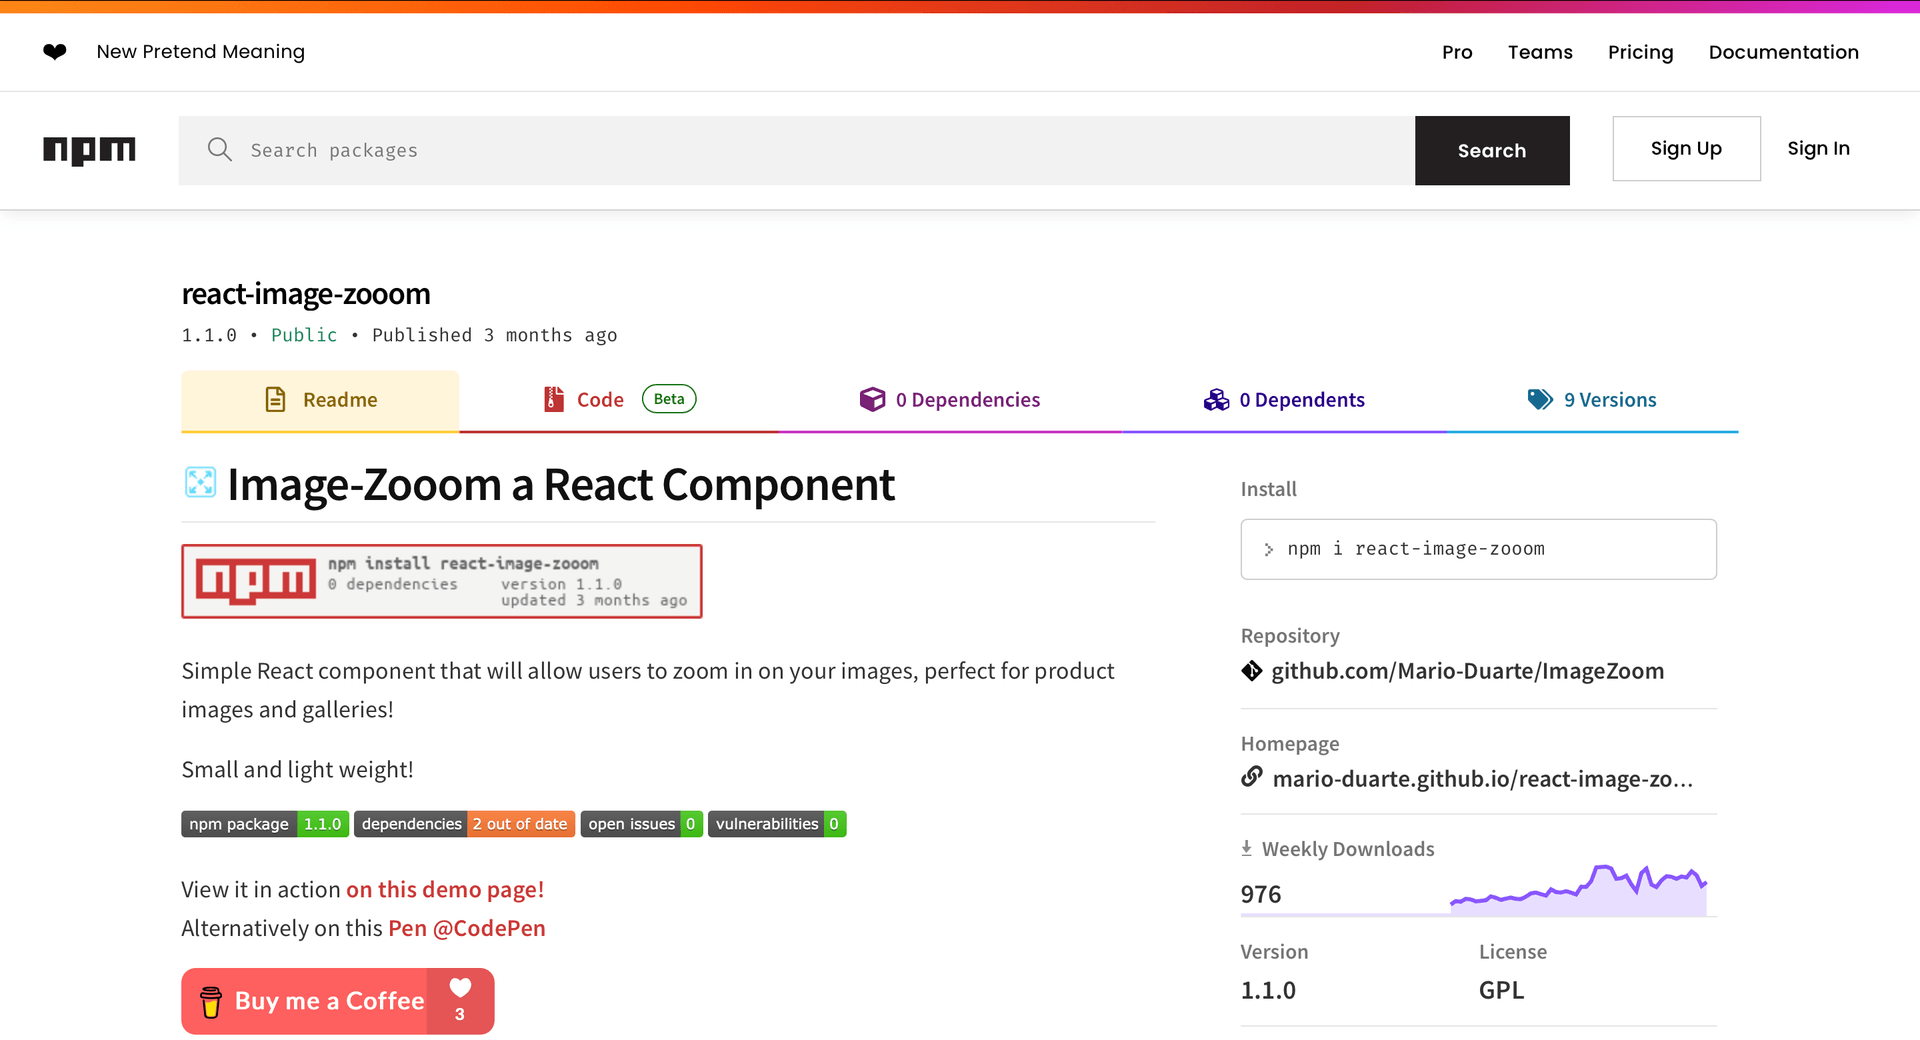This screenshot has height=1040, width=1920.
Task: Open github.com/Mario-Duarte/ImageZoom repository link
Action: pyautogui.click(x=1467, y=671)
